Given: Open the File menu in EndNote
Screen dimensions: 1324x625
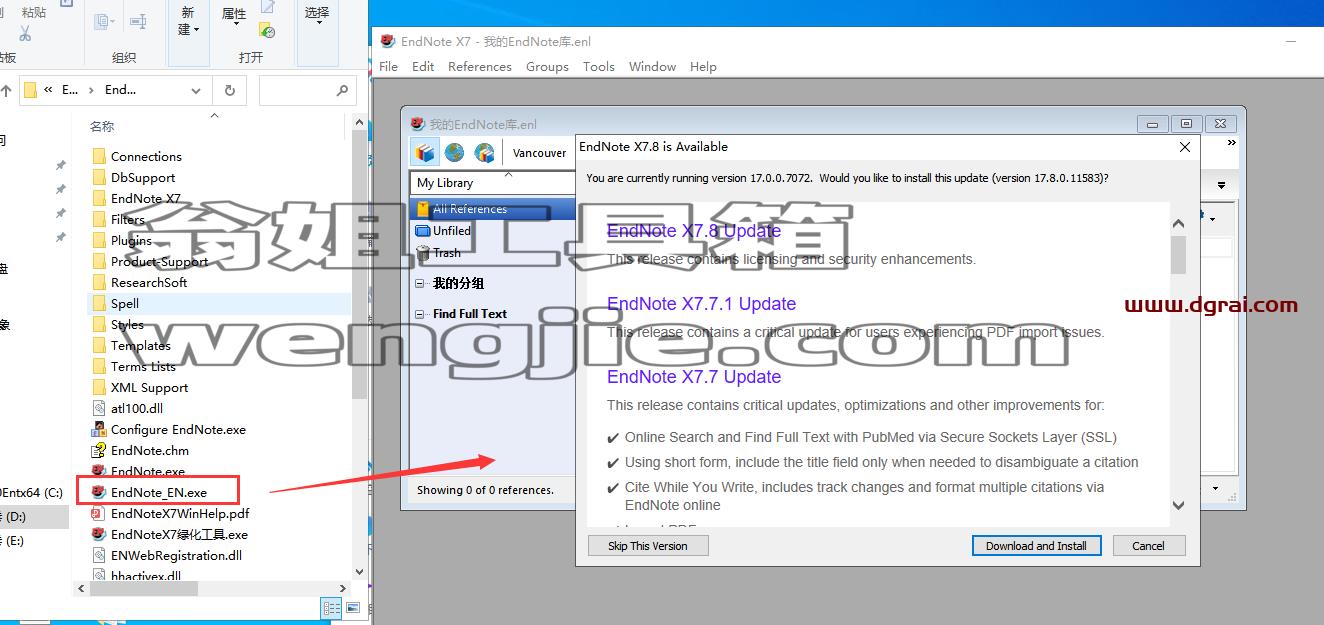Looking at the screenshot, I should coord(389,67).
